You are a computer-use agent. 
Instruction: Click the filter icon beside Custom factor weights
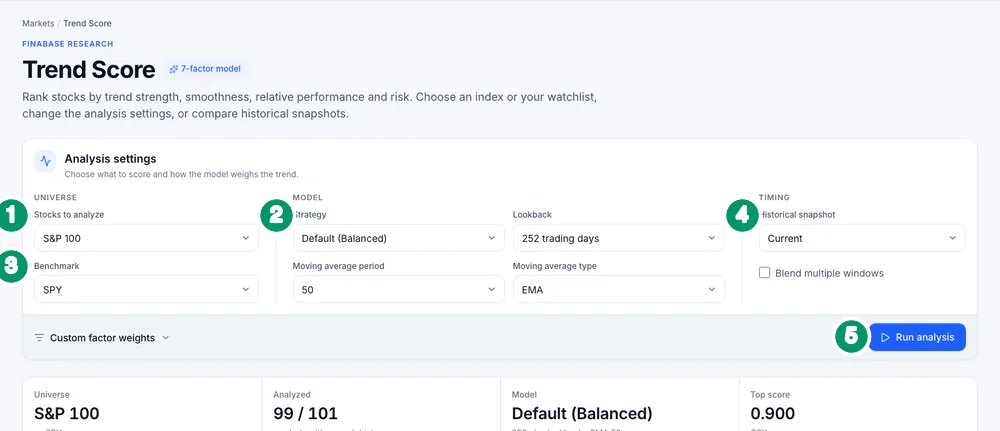pos(40,337)
